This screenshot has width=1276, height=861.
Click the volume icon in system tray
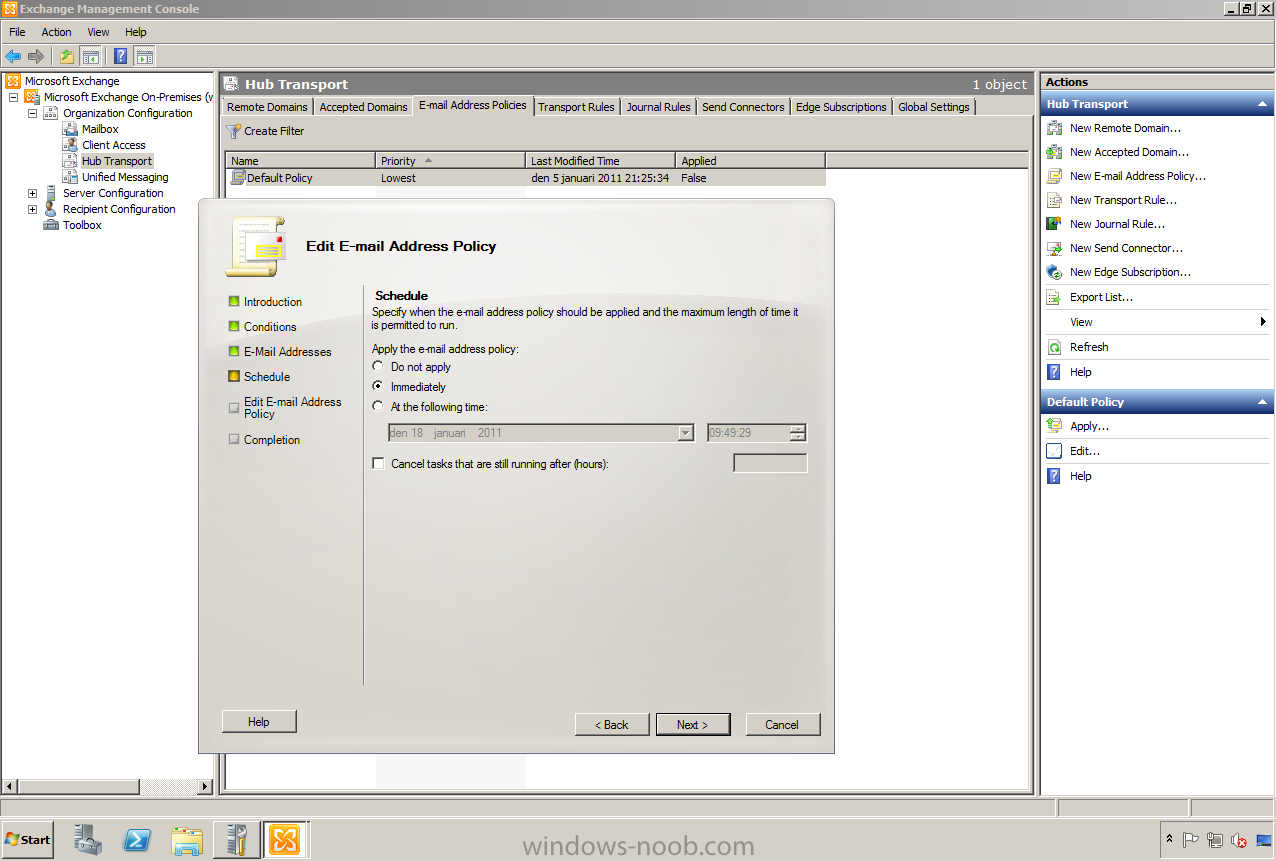[1239, 840]
